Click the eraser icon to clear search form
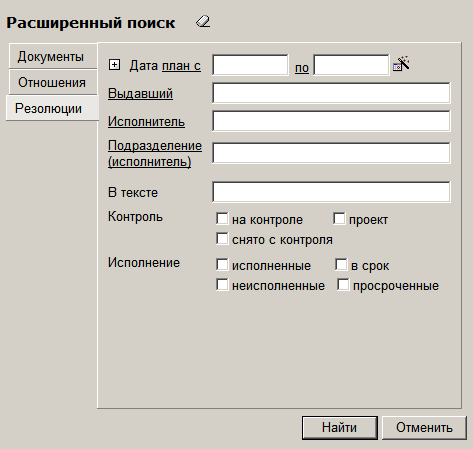This screenshot has height=449, width=473. 203,22
